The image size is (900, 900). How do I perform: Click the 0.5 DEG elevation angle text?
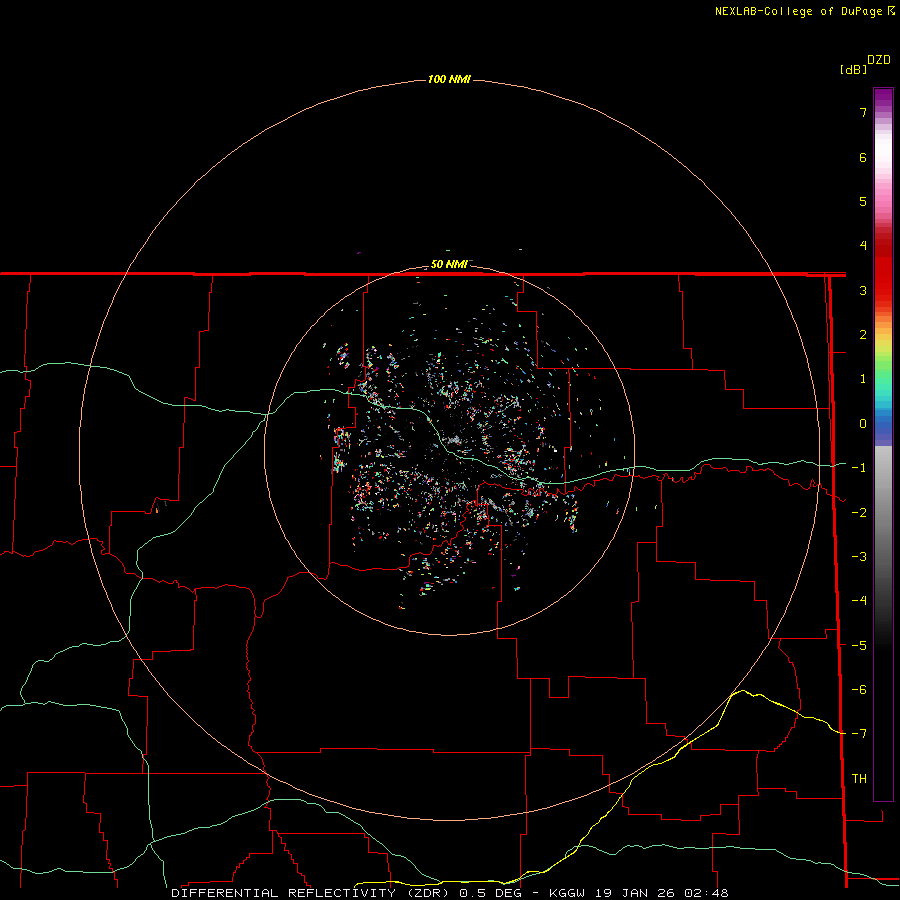click(490, 893)
